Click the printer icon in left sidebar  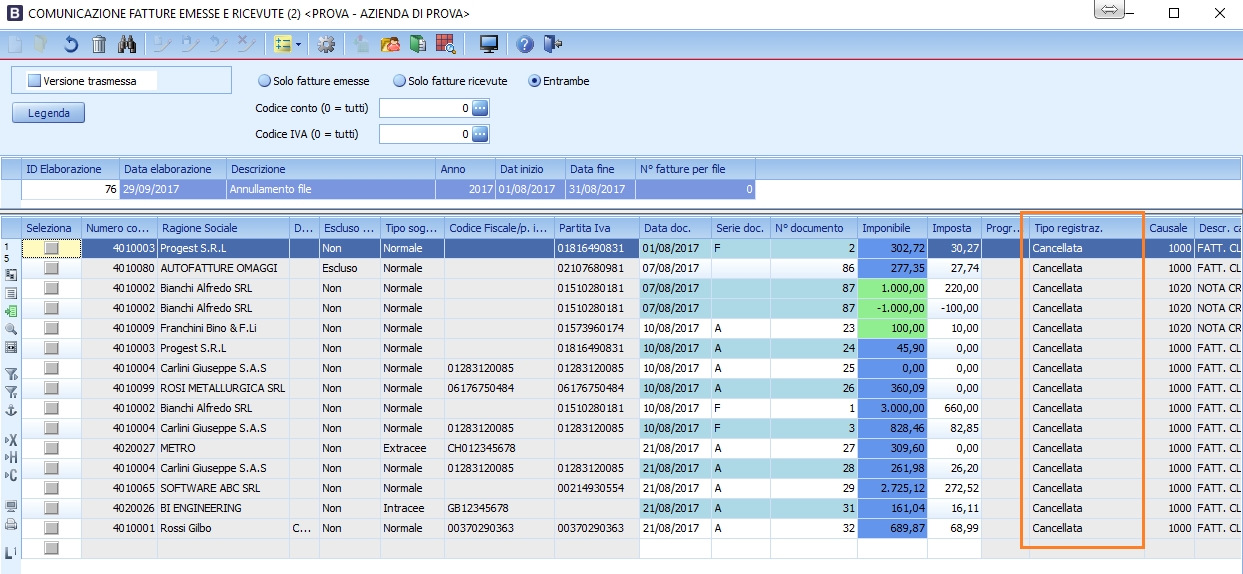click(x=11, y=524)
